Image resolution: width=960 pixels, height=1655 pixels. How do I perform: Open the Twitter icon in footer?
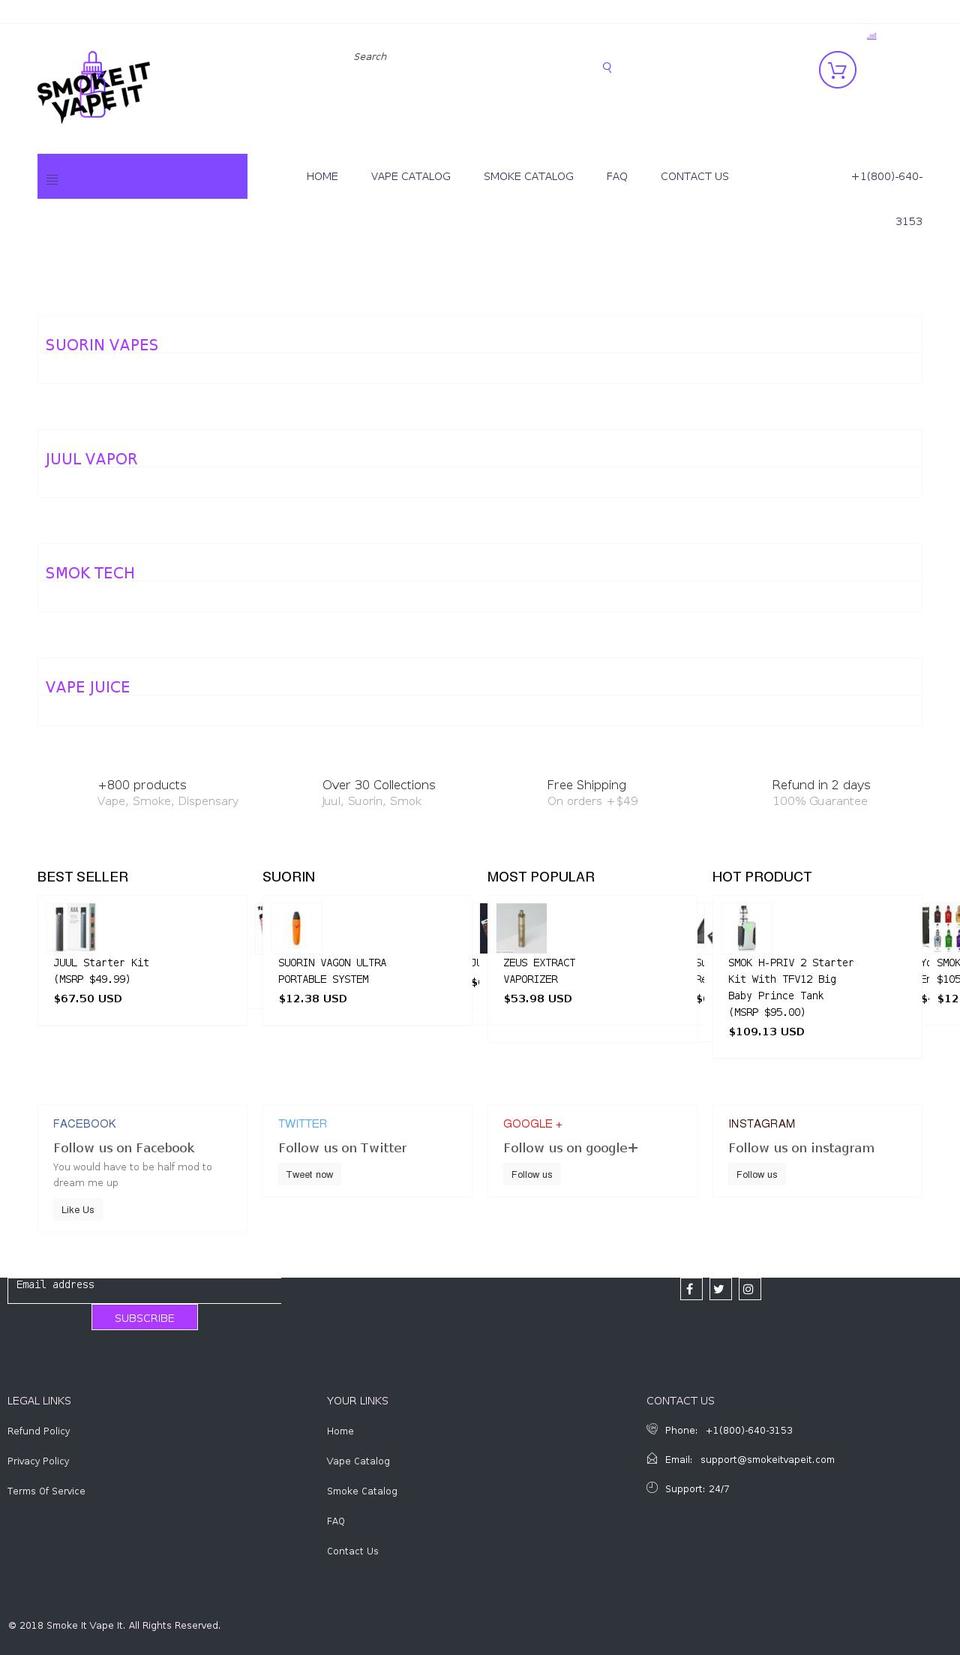click(x=720, y=1289)
